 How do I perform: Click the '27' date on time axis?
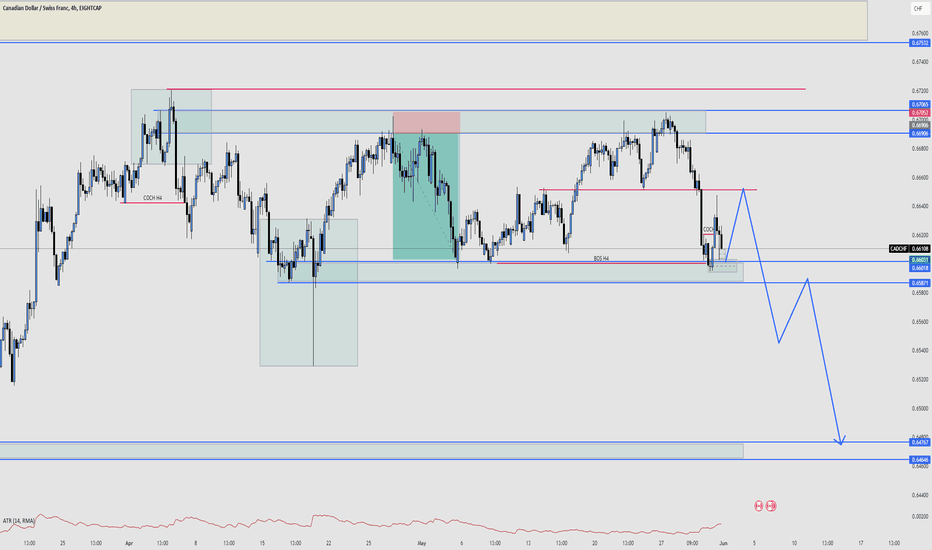[x=661, y=543]
